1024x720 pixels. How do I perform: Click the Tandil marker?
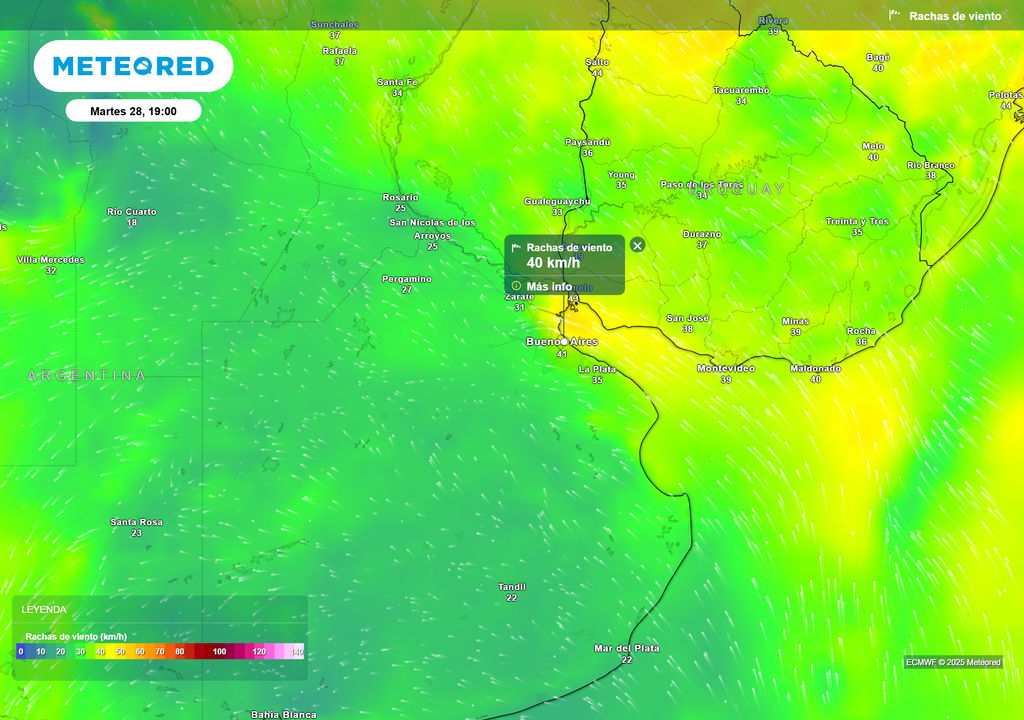pos(510,586)
